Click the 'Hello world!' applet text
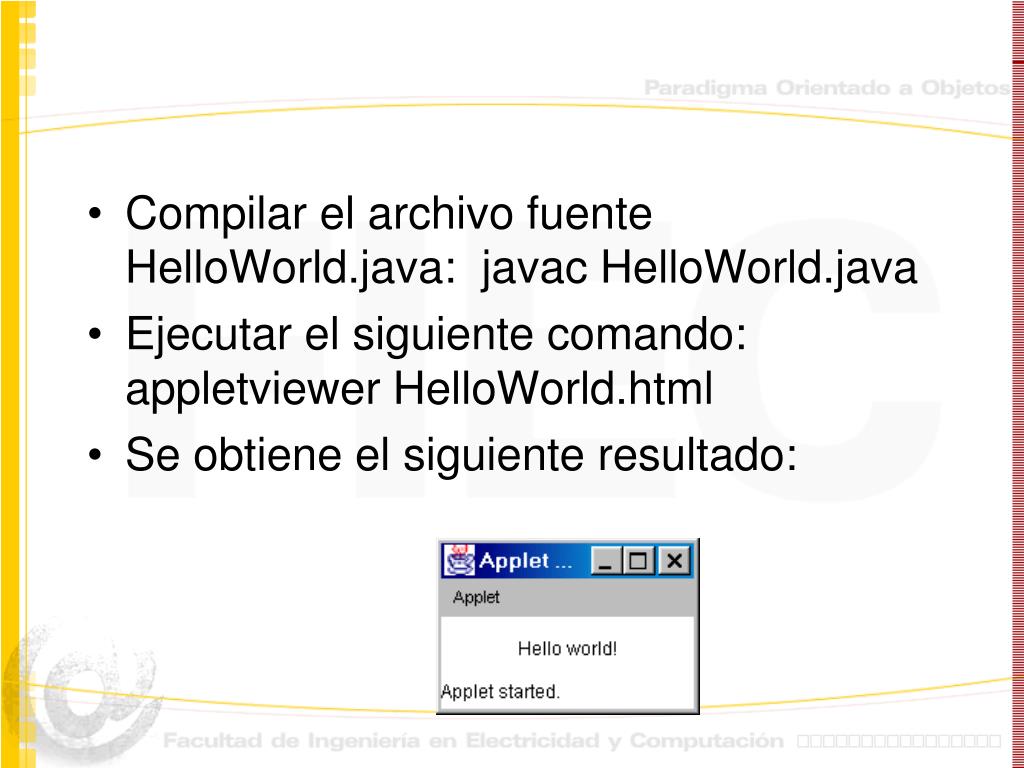 tap(567, 648)
